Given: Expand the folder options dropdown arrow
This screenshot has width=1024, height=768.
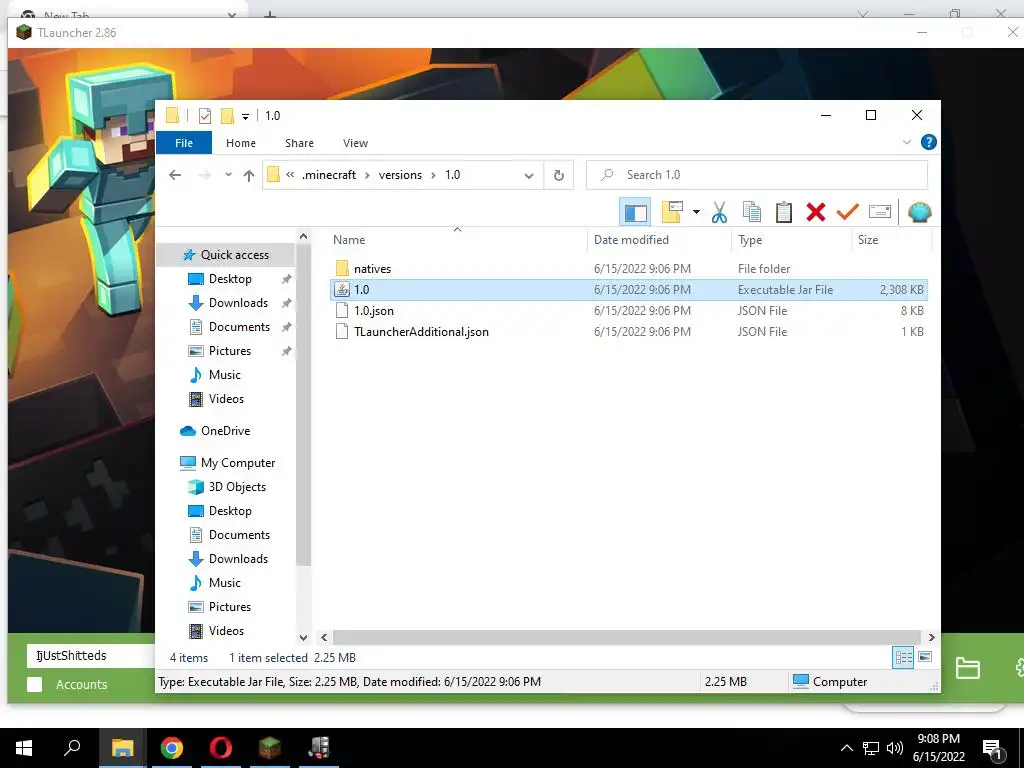Looking at the screenshot, I should [696, 212].
